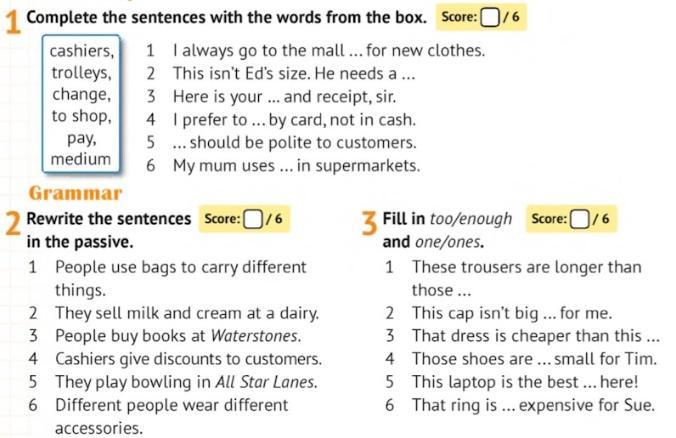Click the 'Complete the sentences' instruction heading

tap(226, 18)
